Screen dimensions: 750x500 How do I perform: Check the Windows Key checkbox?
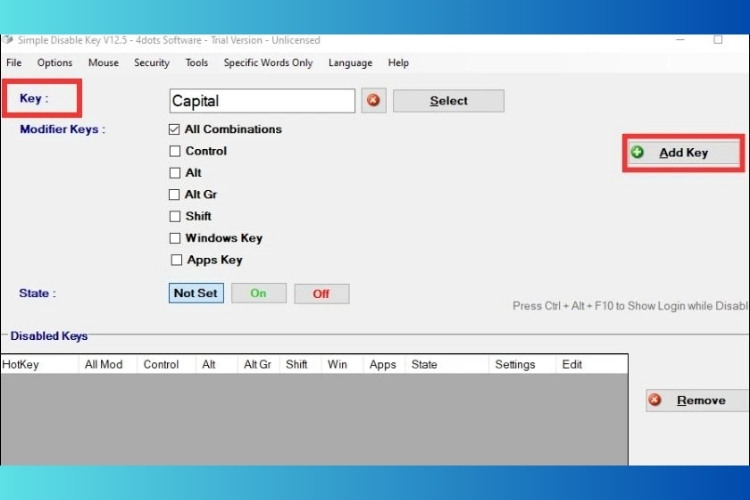coord(175,238)
